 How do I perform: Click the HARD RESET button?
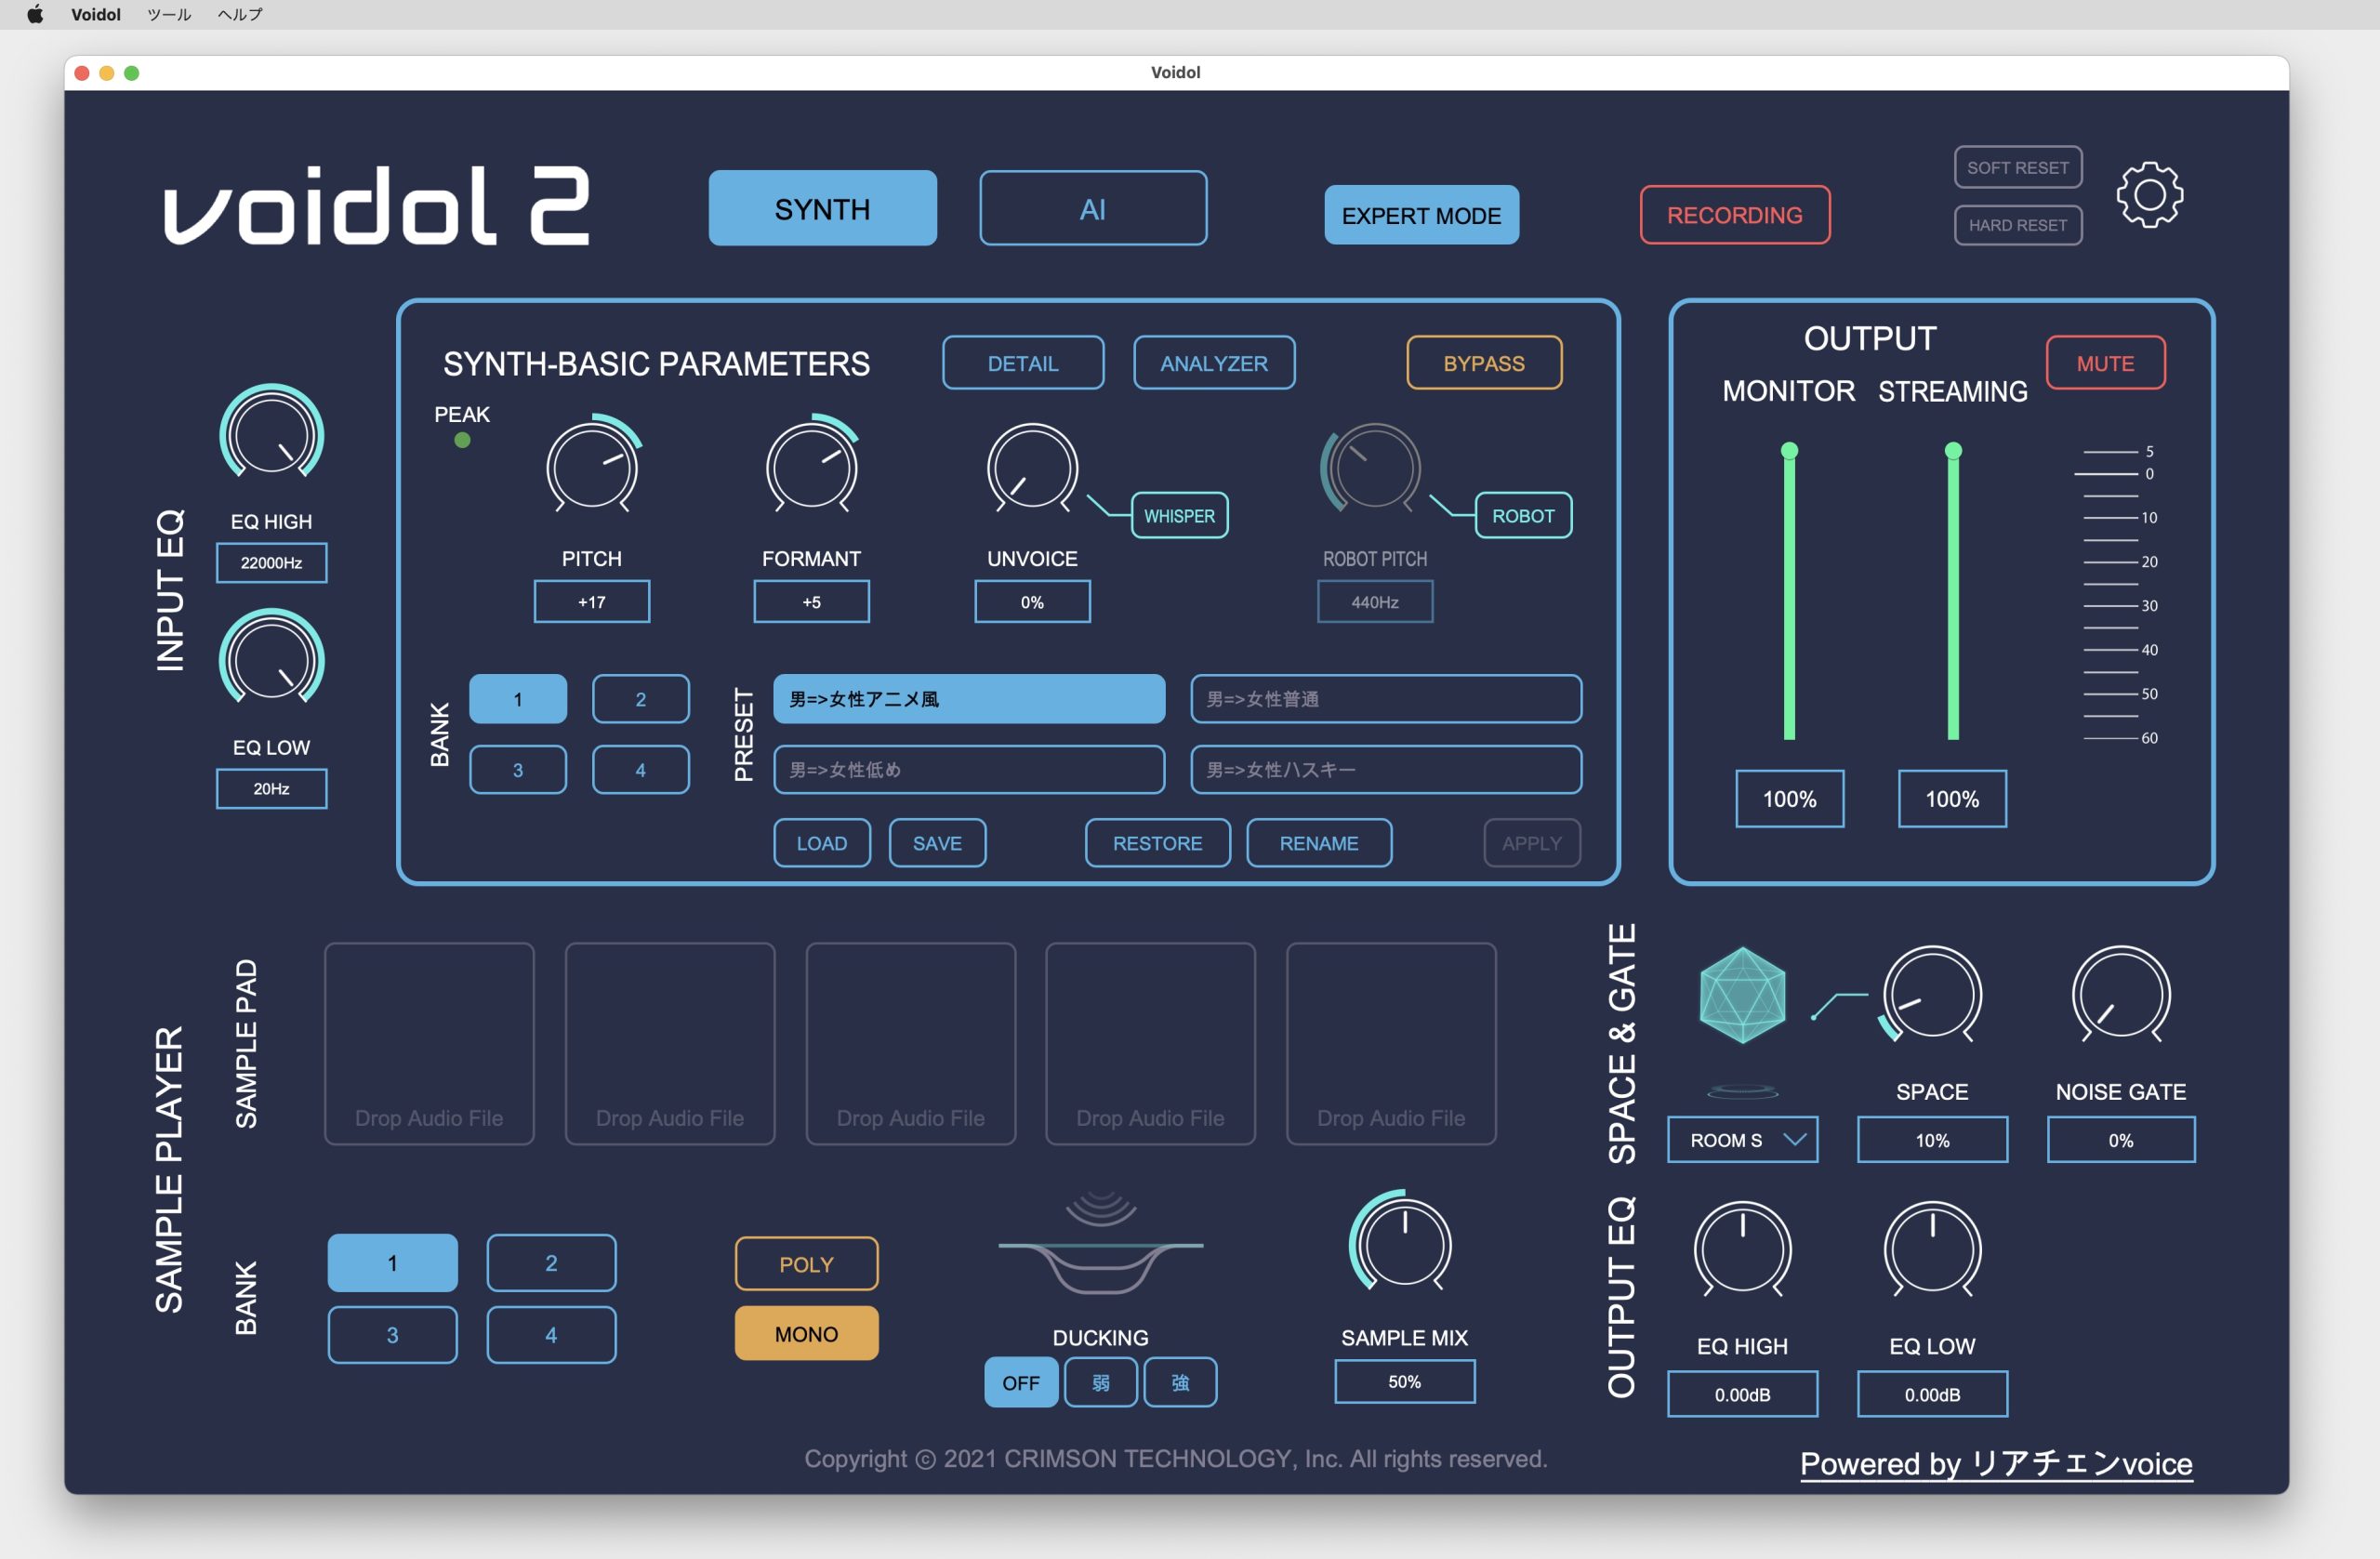coord(2017,225)
